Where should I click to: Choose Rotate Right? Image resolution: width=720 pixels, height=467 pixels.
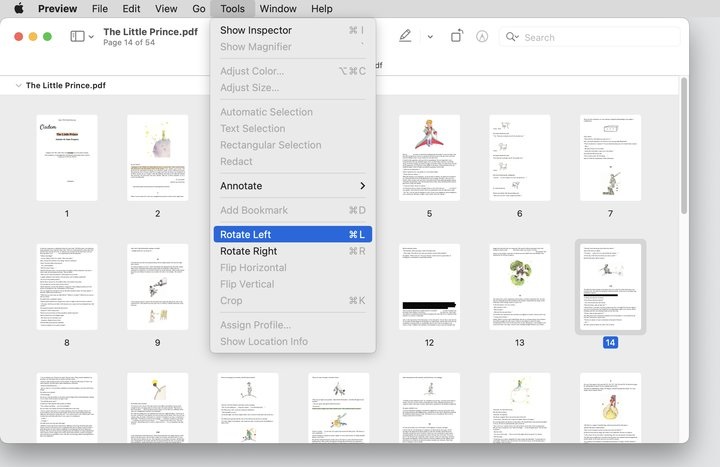coord(292,251)
